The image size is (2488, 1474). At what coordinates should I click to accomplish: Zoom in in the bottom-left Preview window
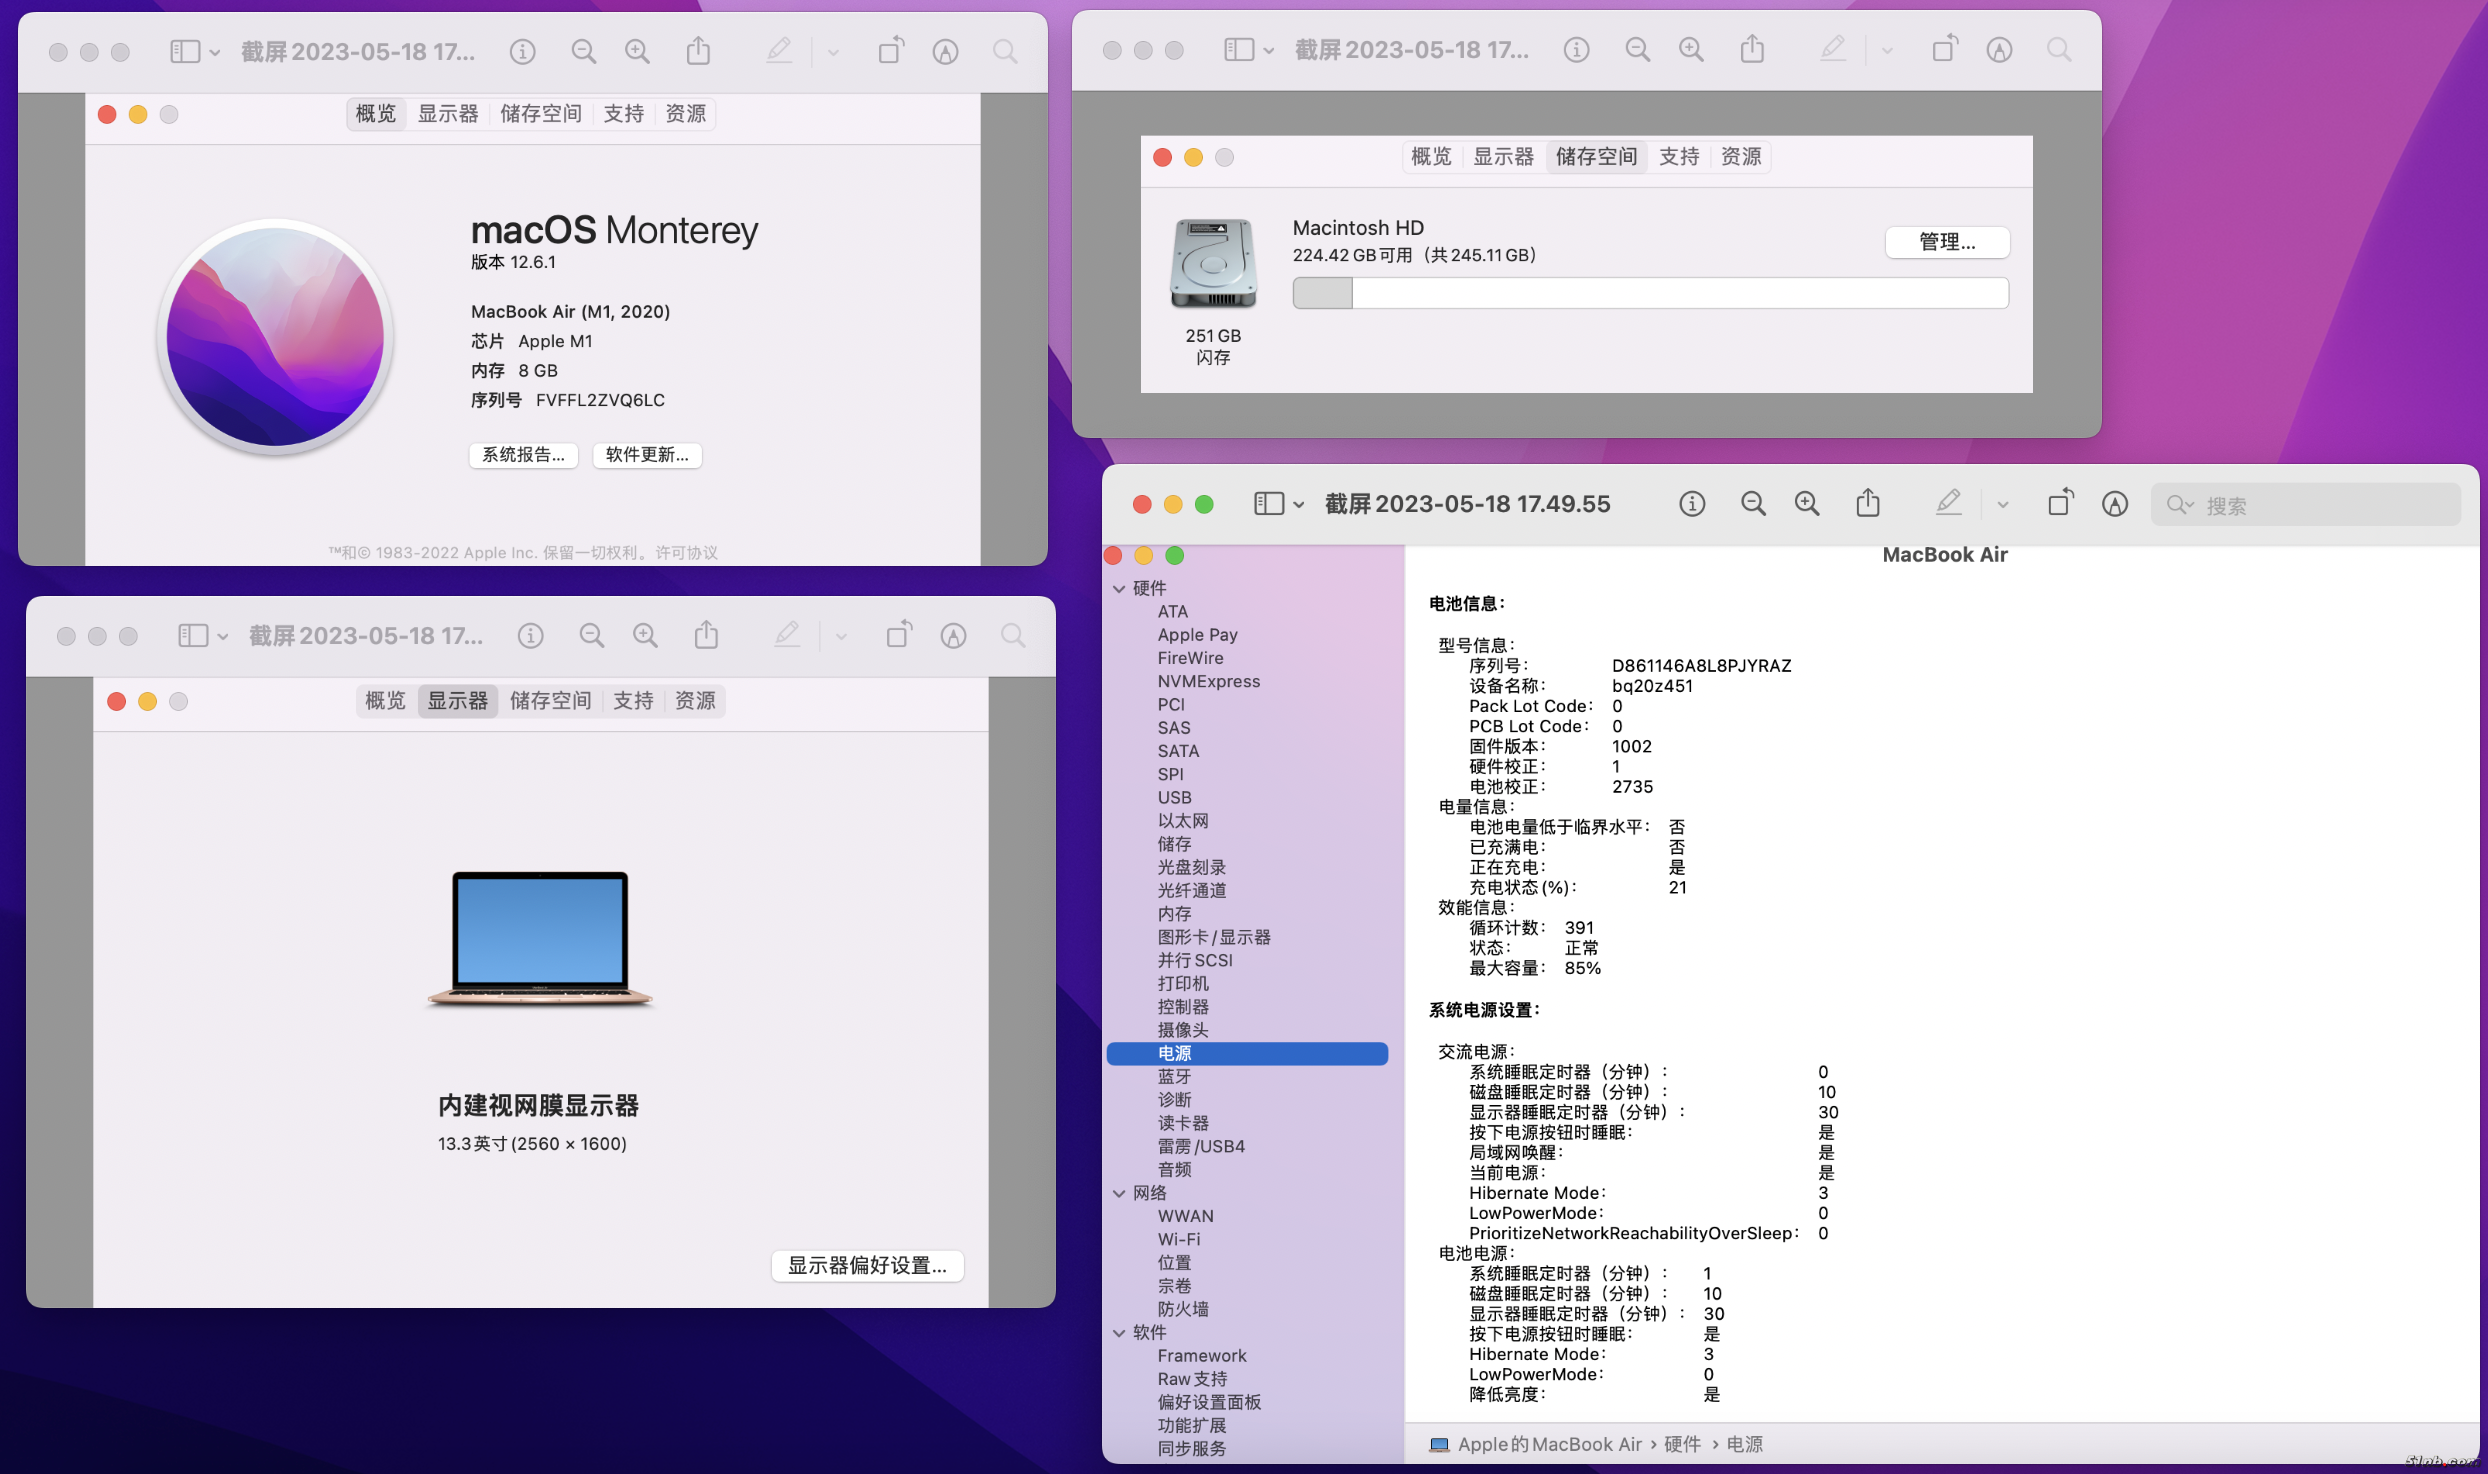[645, 636]
